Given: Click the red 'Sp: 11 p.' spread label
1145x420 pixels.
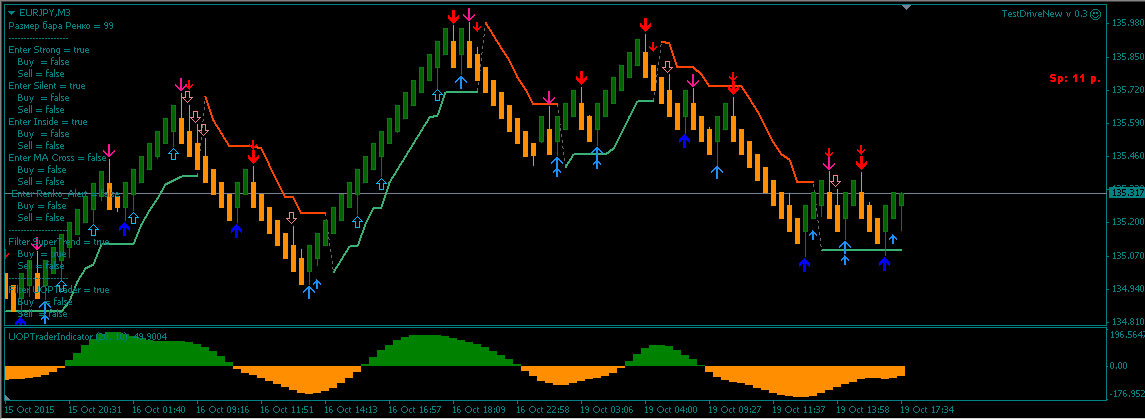Looking at the screenshot, I should point(1075,78).
